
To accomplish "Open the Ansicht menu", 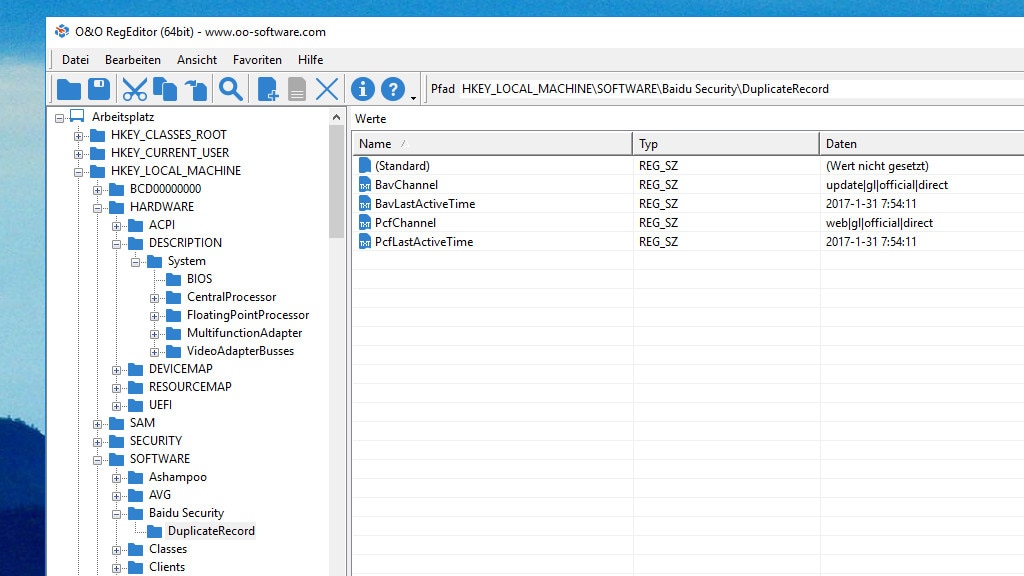I will tap(197, 59).
